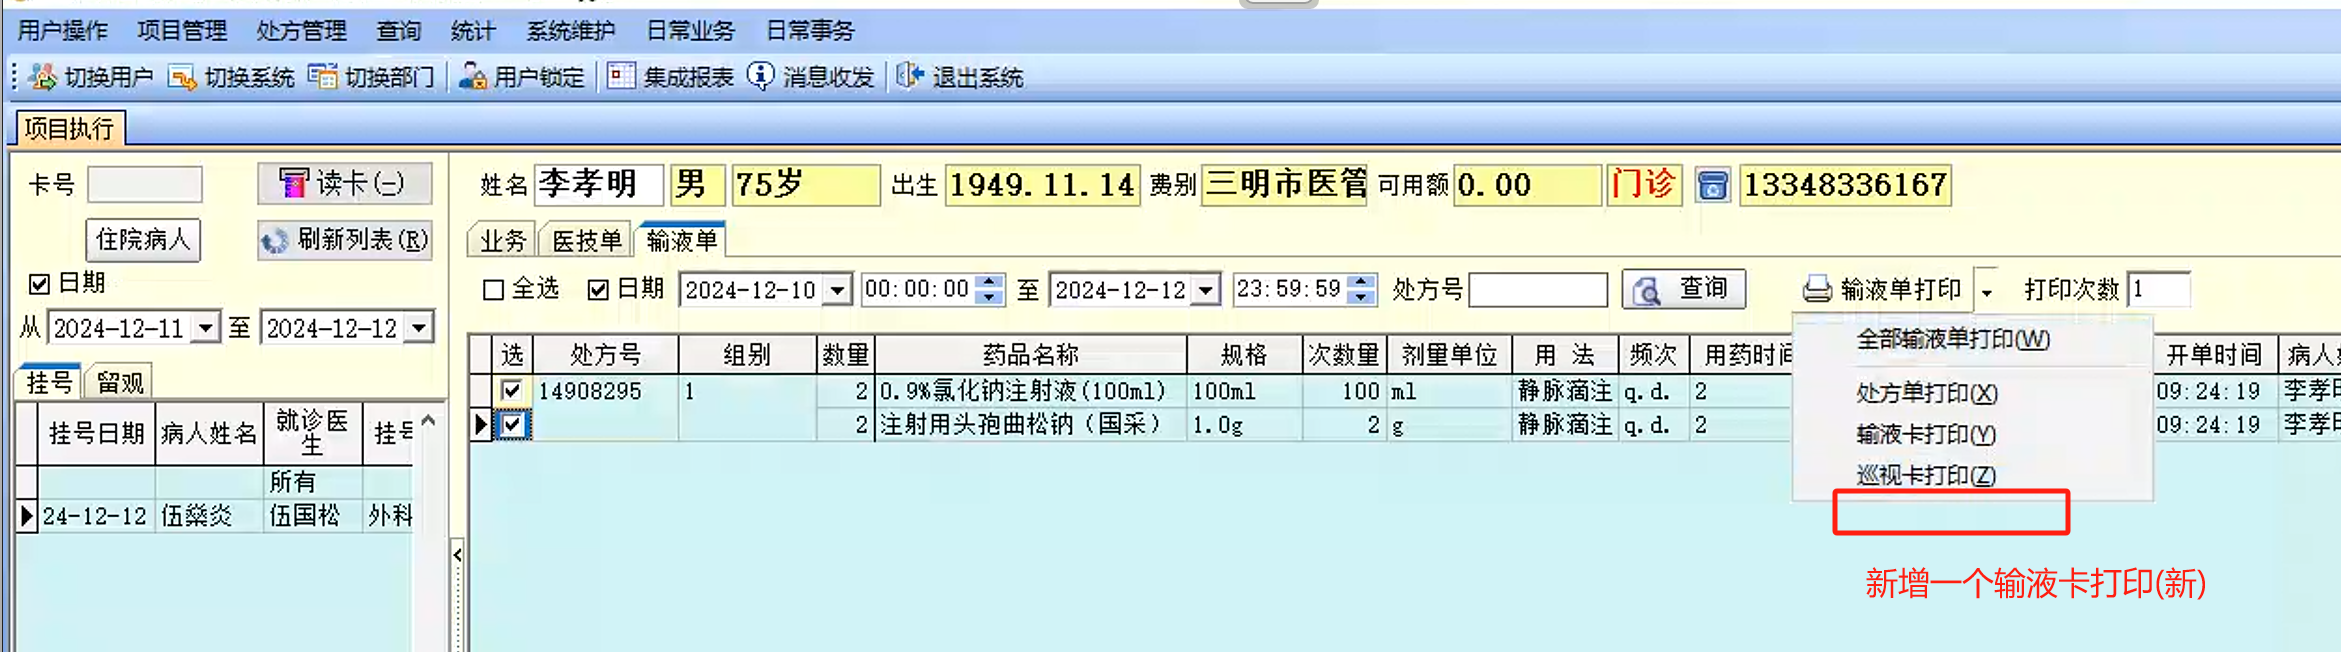Click the 姓名 field showing 李孝明
The height and width of the screenshot is (652, 2341).
point(598,185)
